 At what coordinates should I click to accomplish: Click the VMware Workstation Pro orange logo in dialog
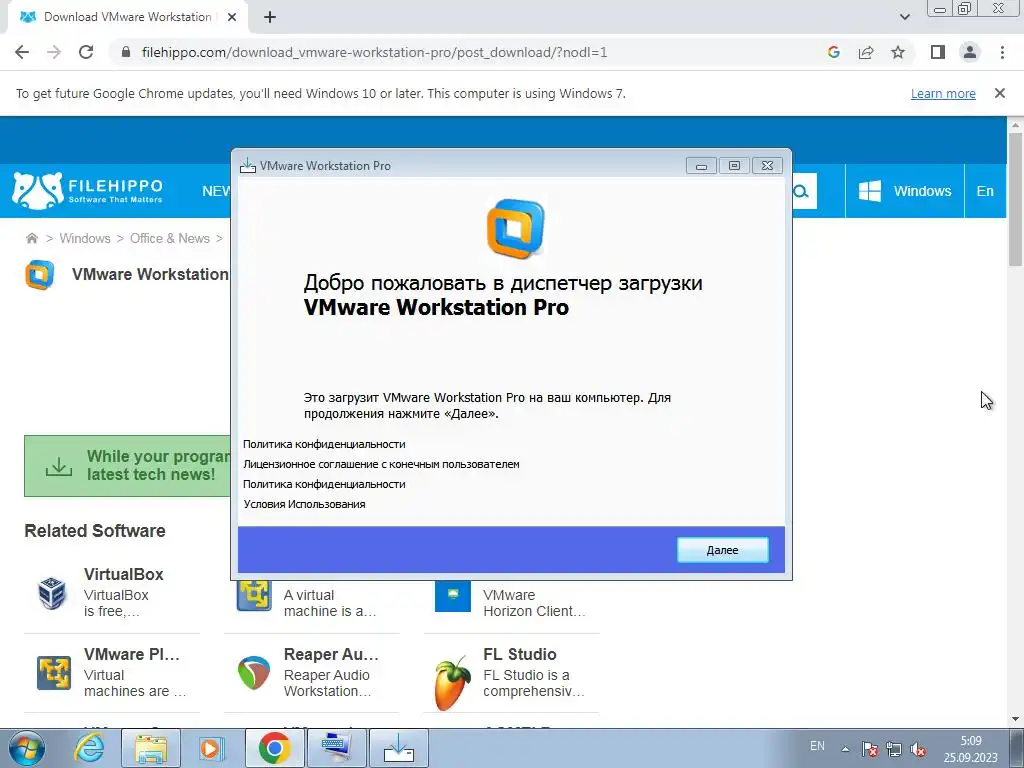[x=515, y=229]
